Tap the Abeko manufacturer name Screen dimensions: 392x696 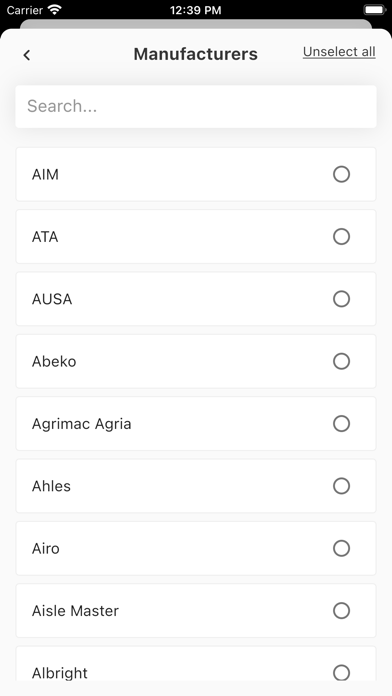[x=54, y=361]
